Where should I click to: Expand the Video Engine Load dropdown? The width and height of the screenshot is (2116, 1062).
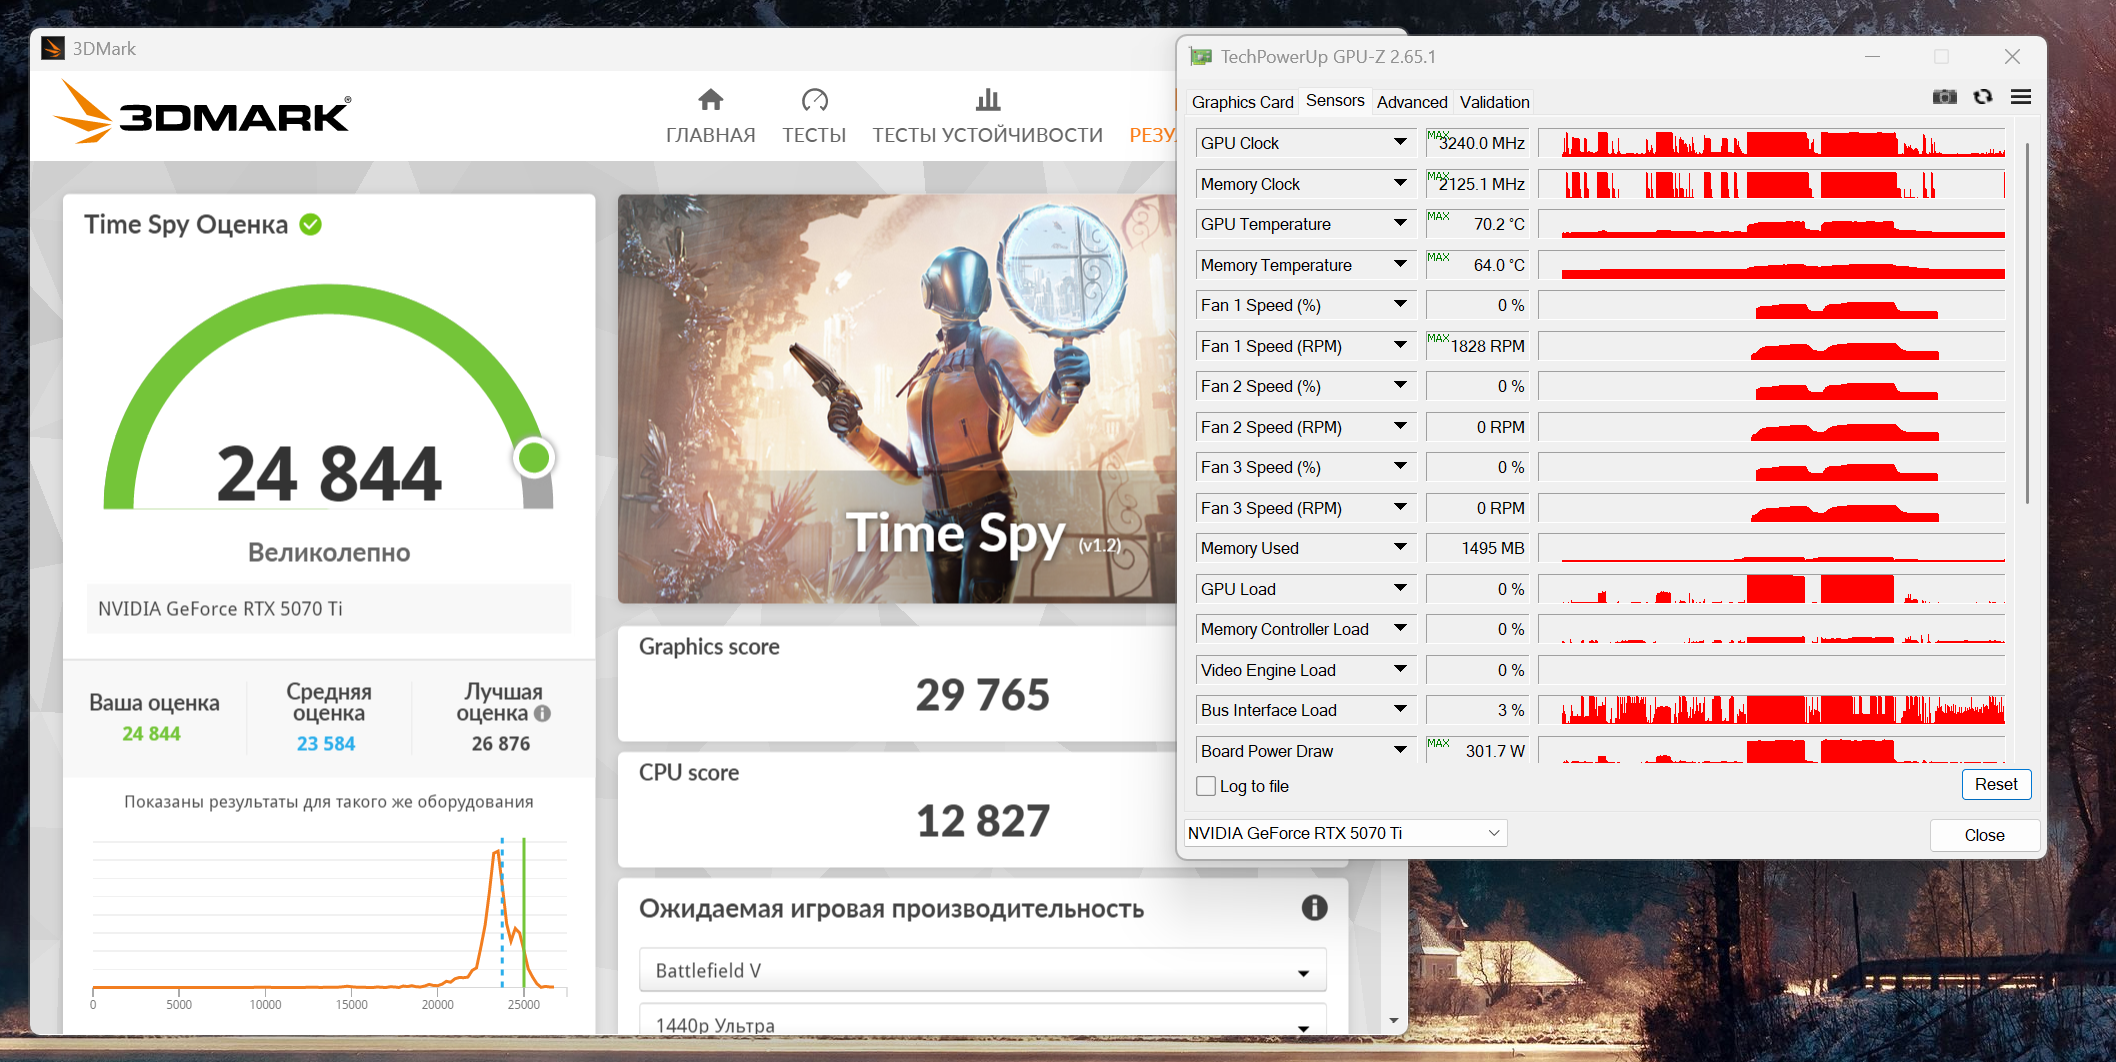click(1400, 670)
